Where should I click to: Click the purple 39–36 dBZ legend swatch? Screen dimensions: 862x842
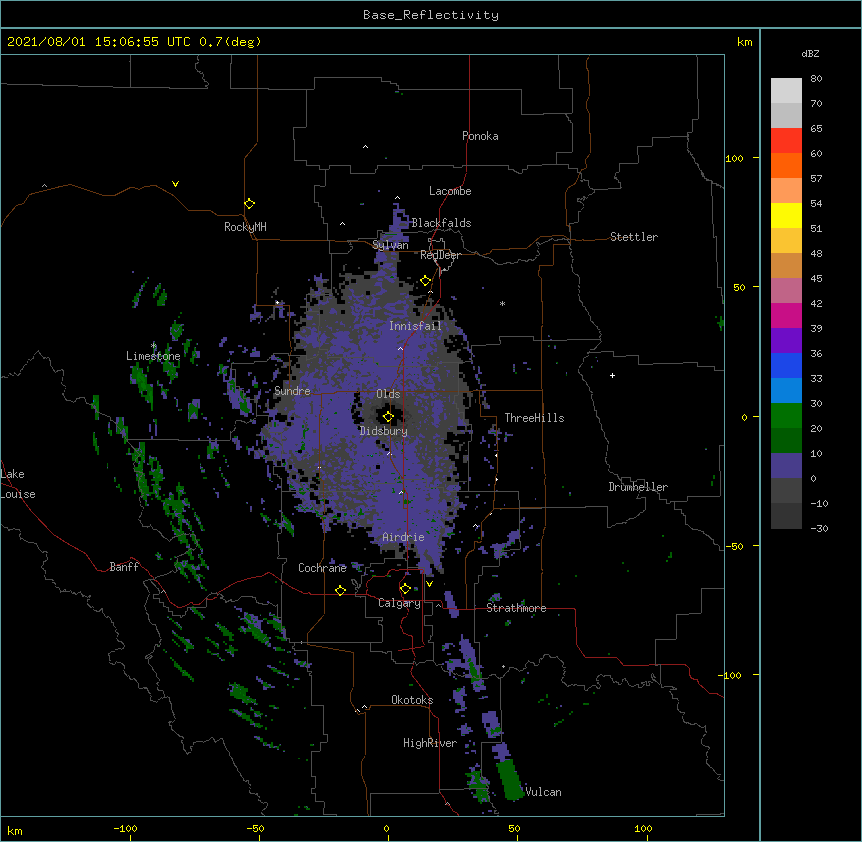point(786,341)
